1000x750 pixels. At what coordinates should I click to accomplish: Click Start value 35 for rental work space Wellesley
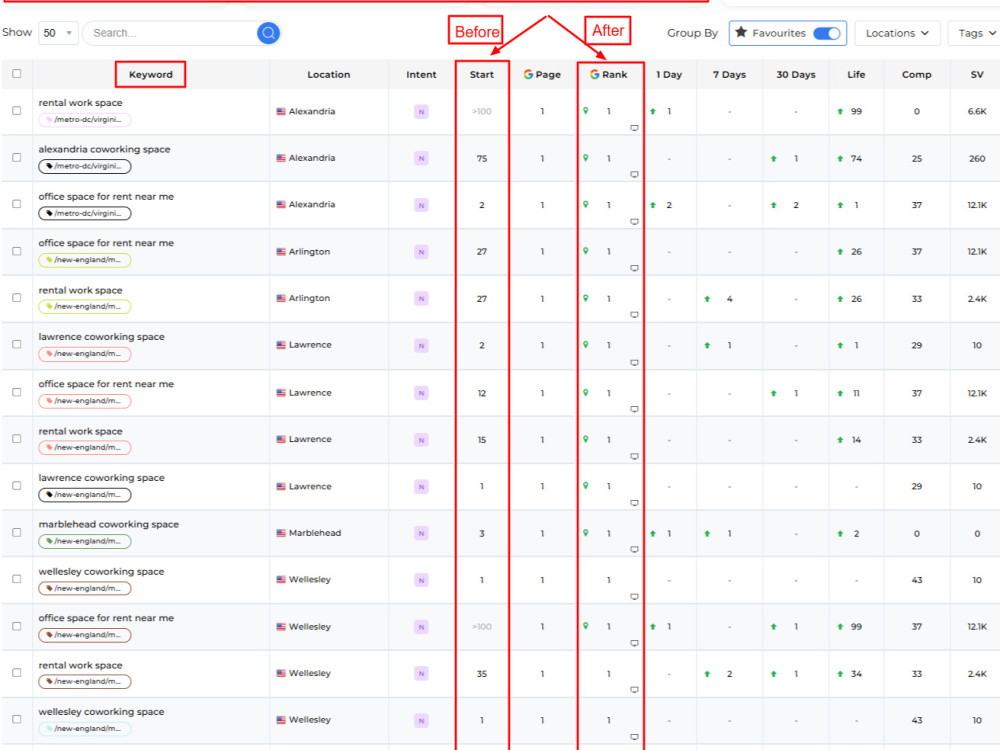point(482,673)
